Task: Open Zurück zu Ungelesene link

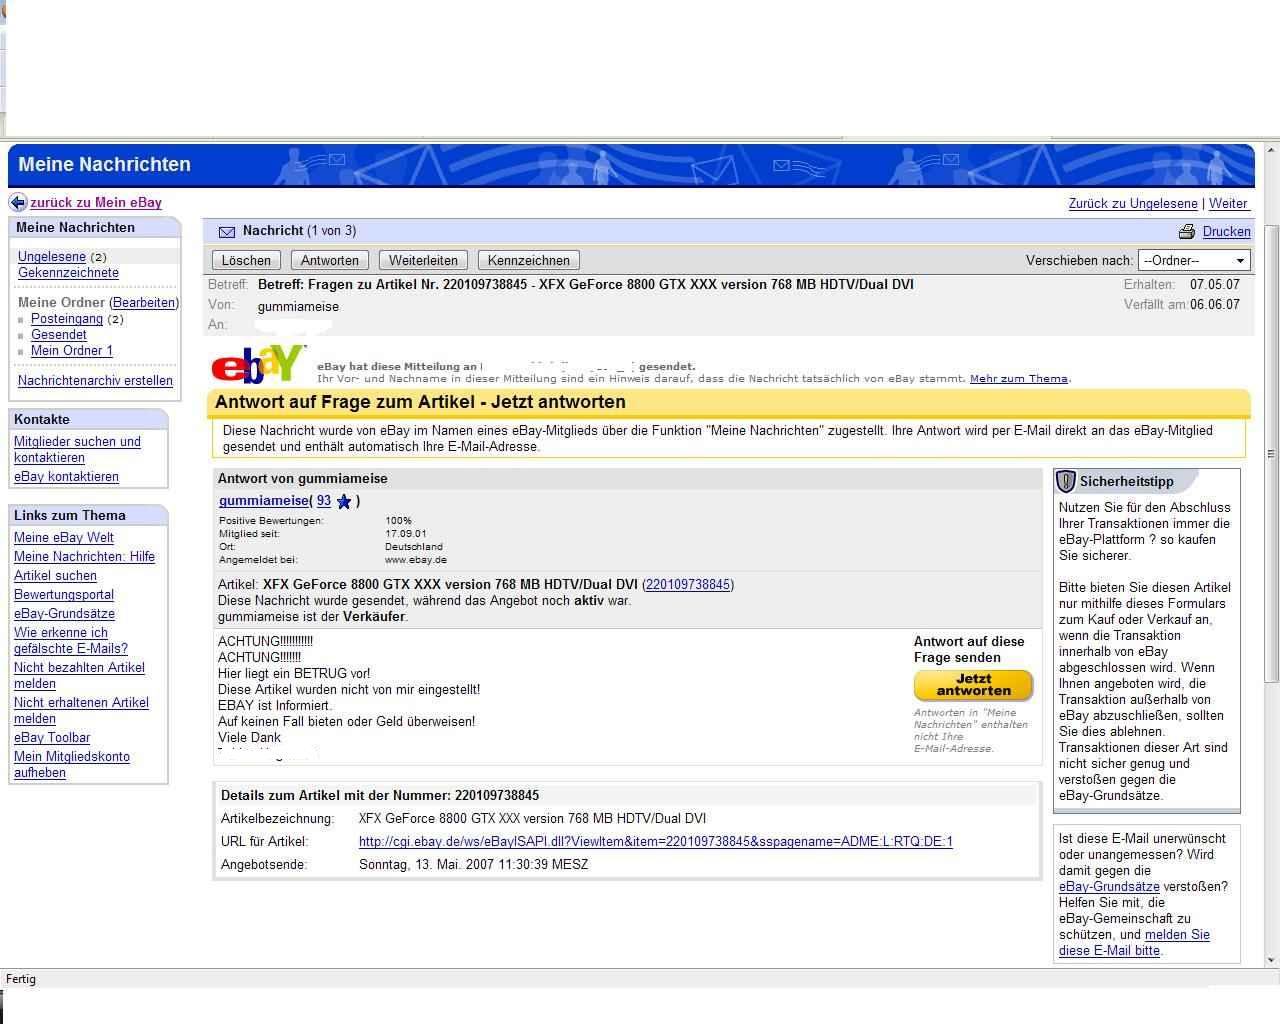Action: click(x=1133, y=203)
